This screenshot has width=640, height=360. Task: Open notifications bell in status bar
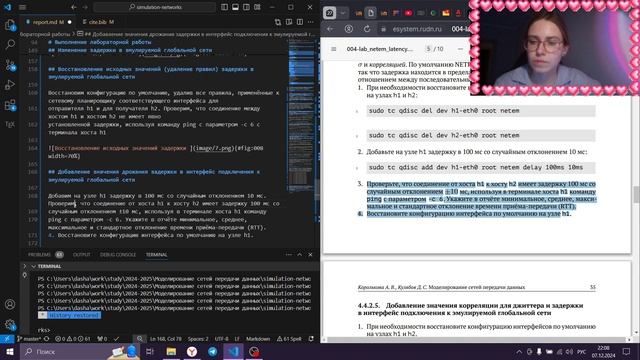311,339
